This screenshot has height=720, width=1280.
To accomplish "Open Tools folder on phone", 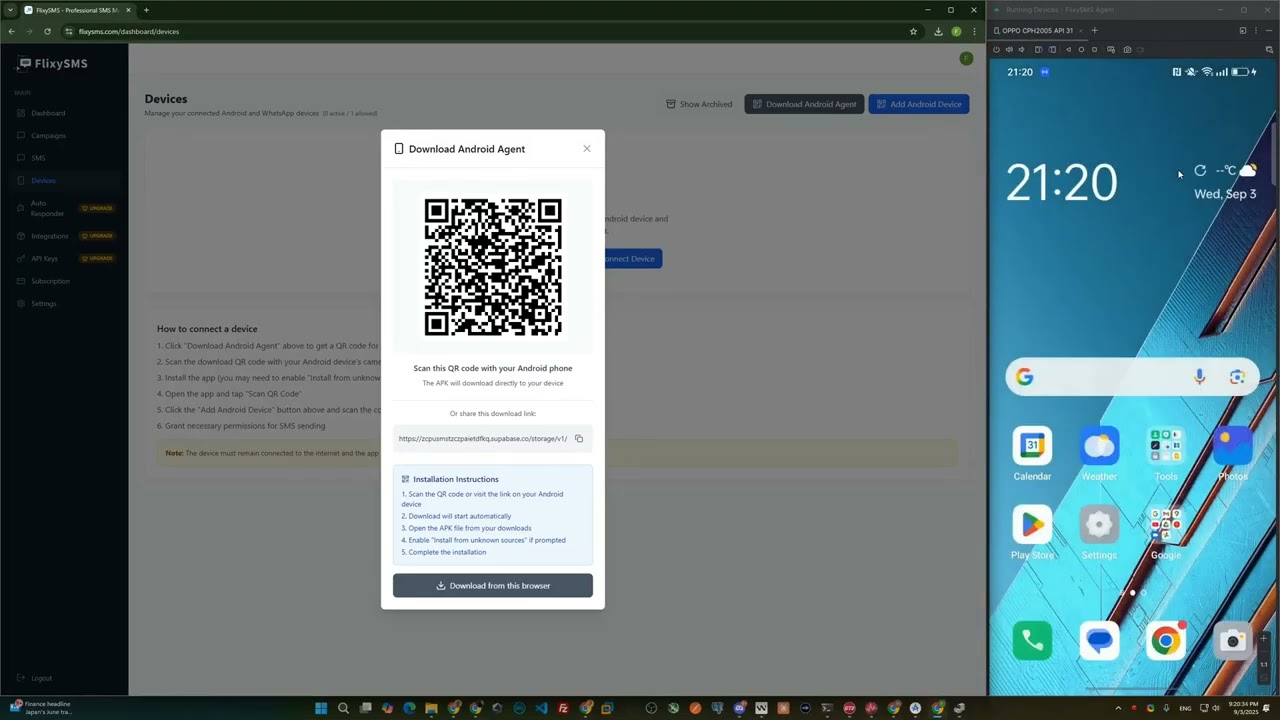I will [1166, 454].
